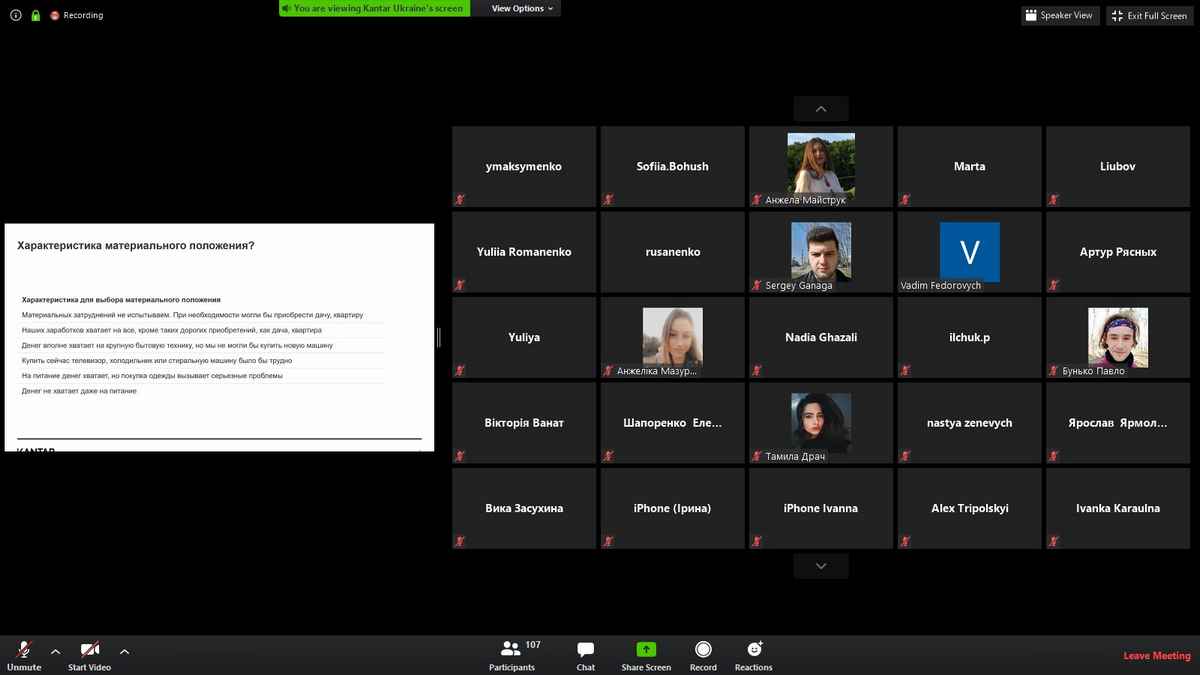Show next page of participant gallery

coord(821,566)
